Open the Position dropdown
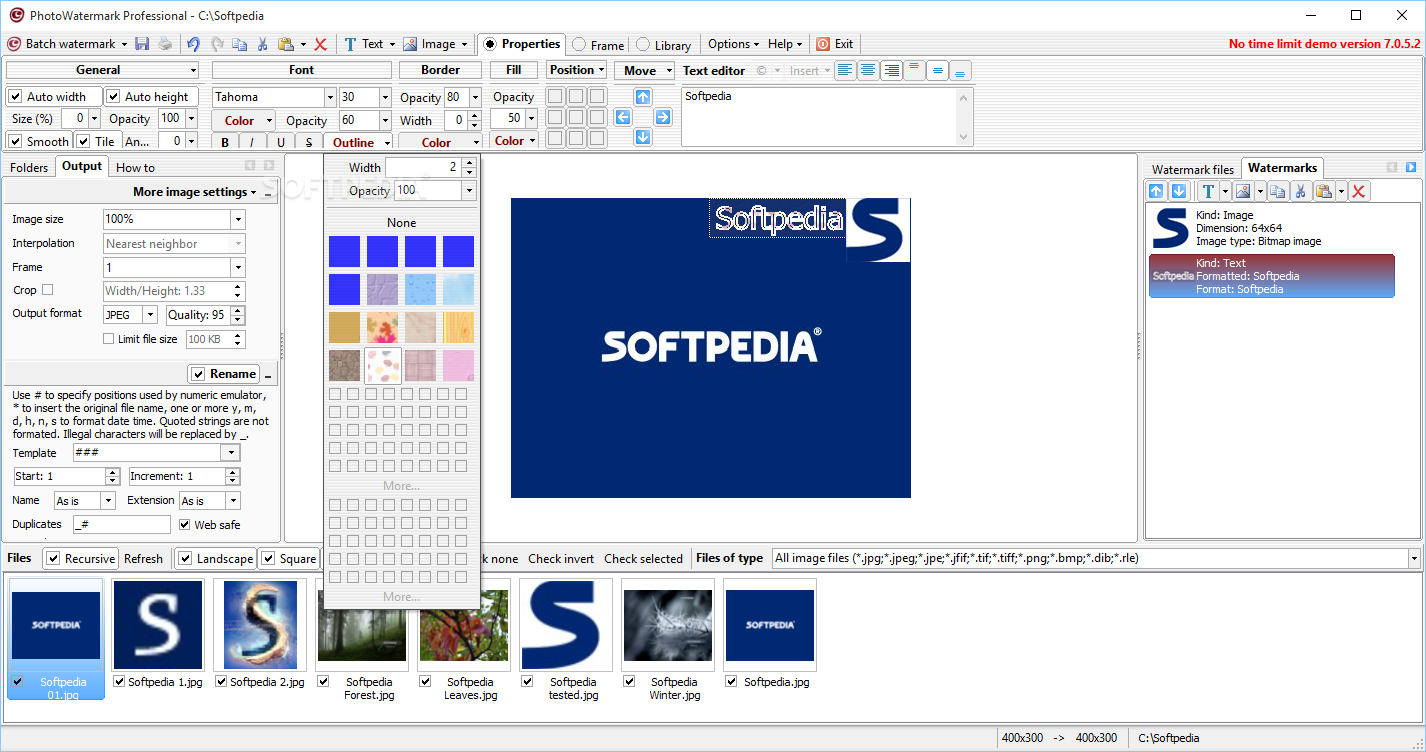 click(x=577, y=70)
